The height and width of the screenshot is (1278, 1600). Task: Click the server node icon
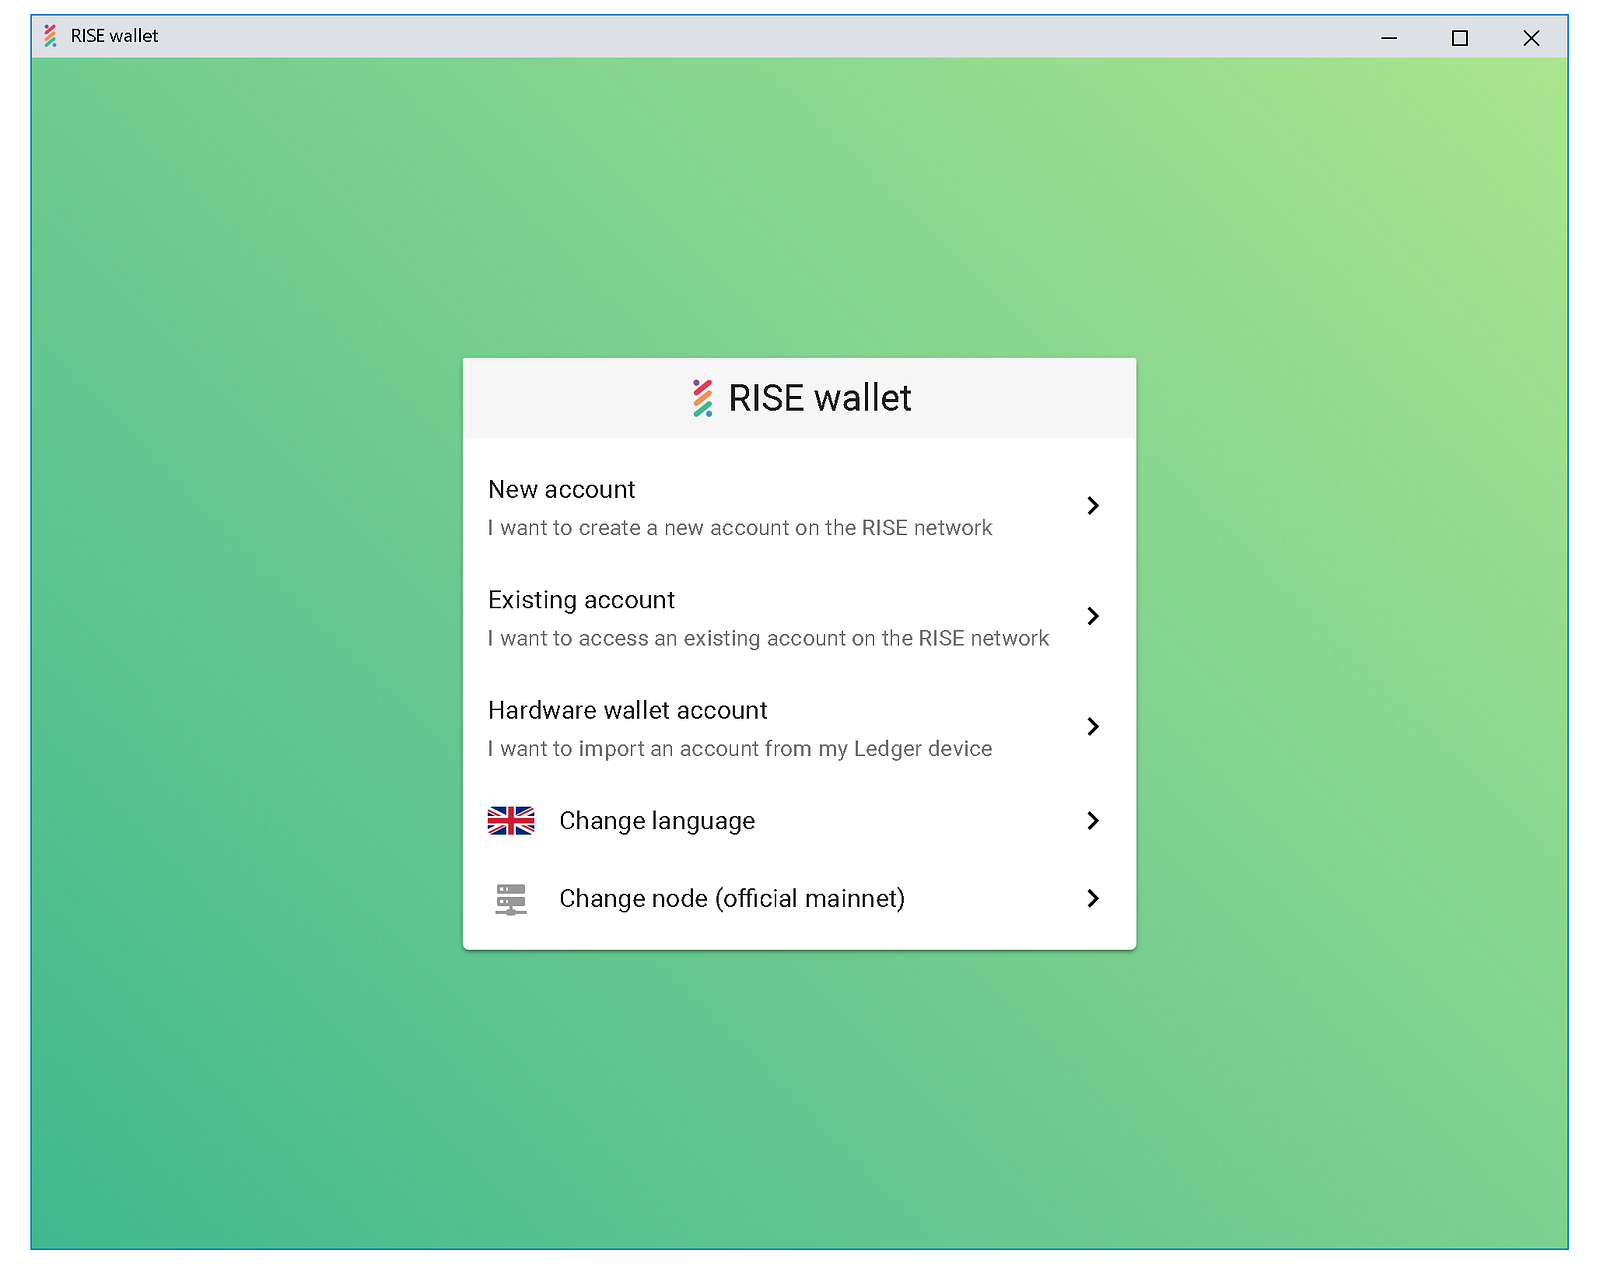(x=511, y=899)
